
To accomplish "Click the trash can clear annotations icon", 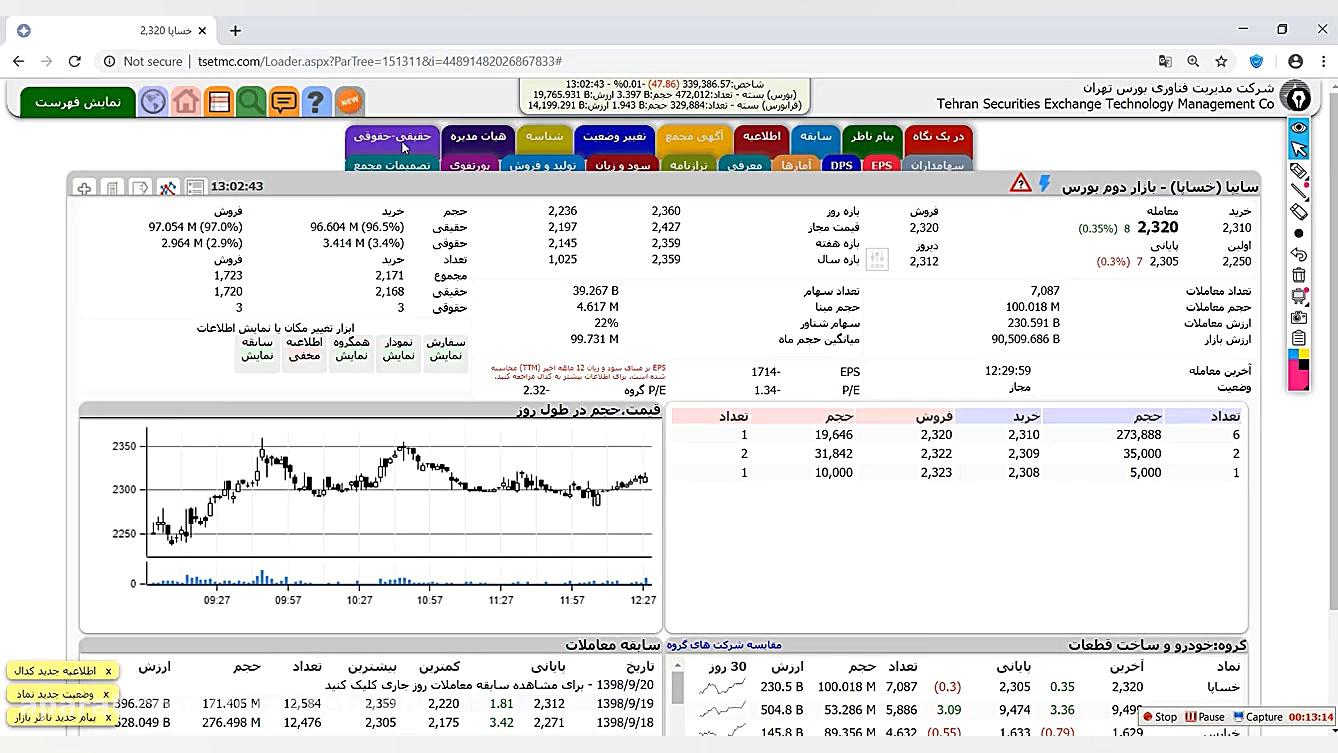I will (1298, 275).
